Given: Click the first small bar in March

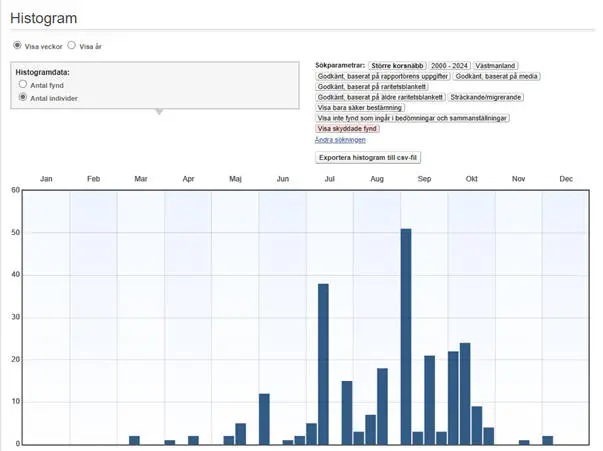Looking at the screenshot, I should pyautogui.click(x=134, y=440).
